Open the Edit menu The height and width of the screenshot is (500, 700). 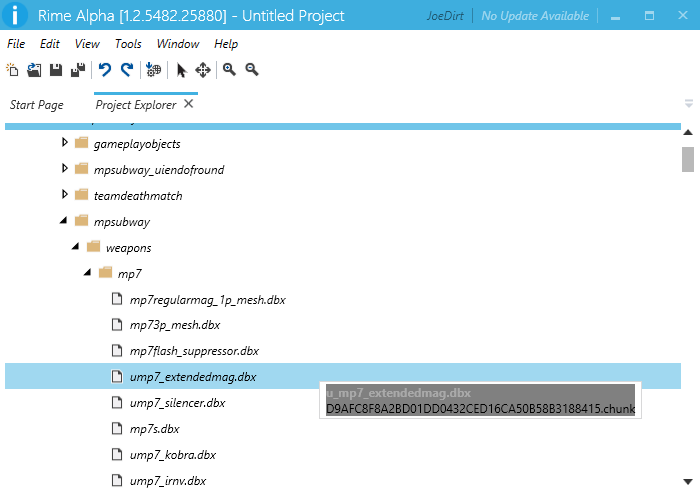50,44
